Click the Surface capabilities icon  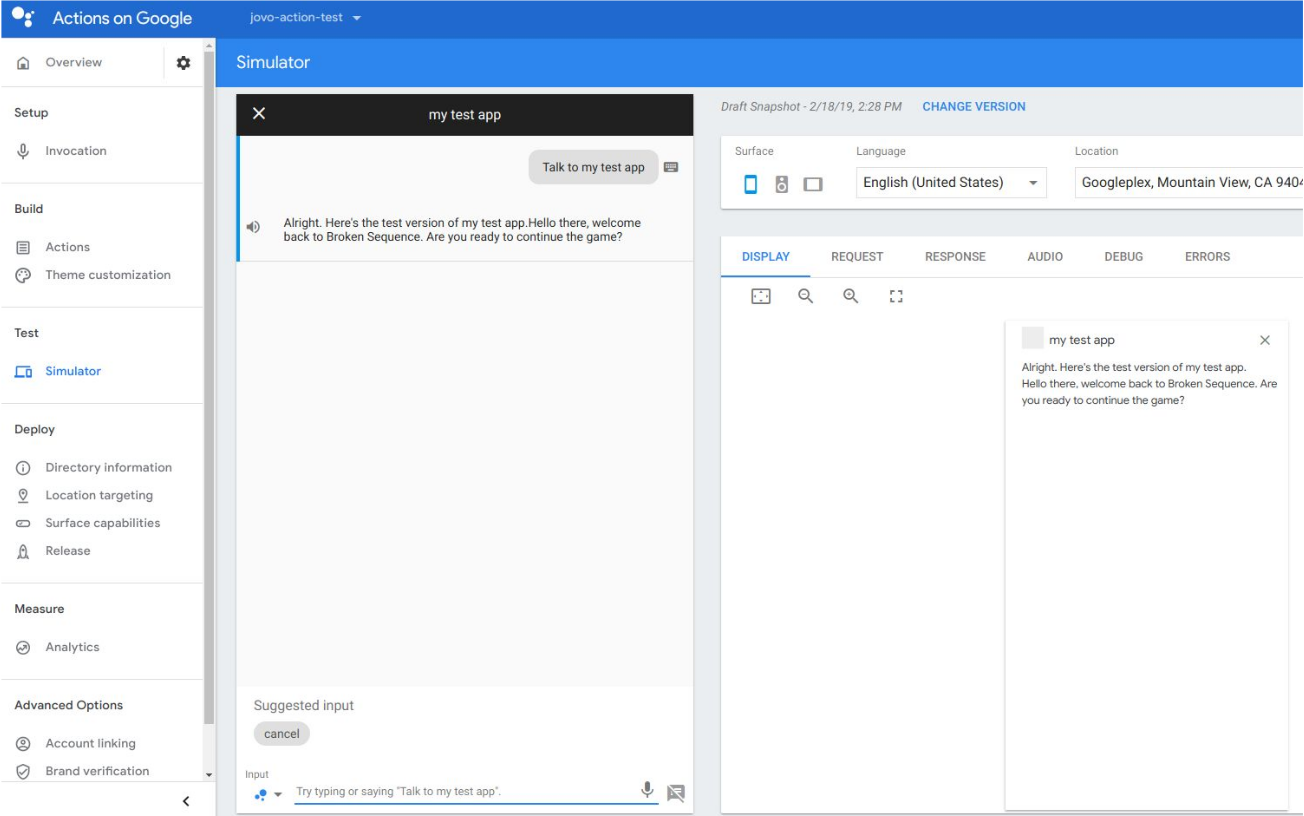23,523
